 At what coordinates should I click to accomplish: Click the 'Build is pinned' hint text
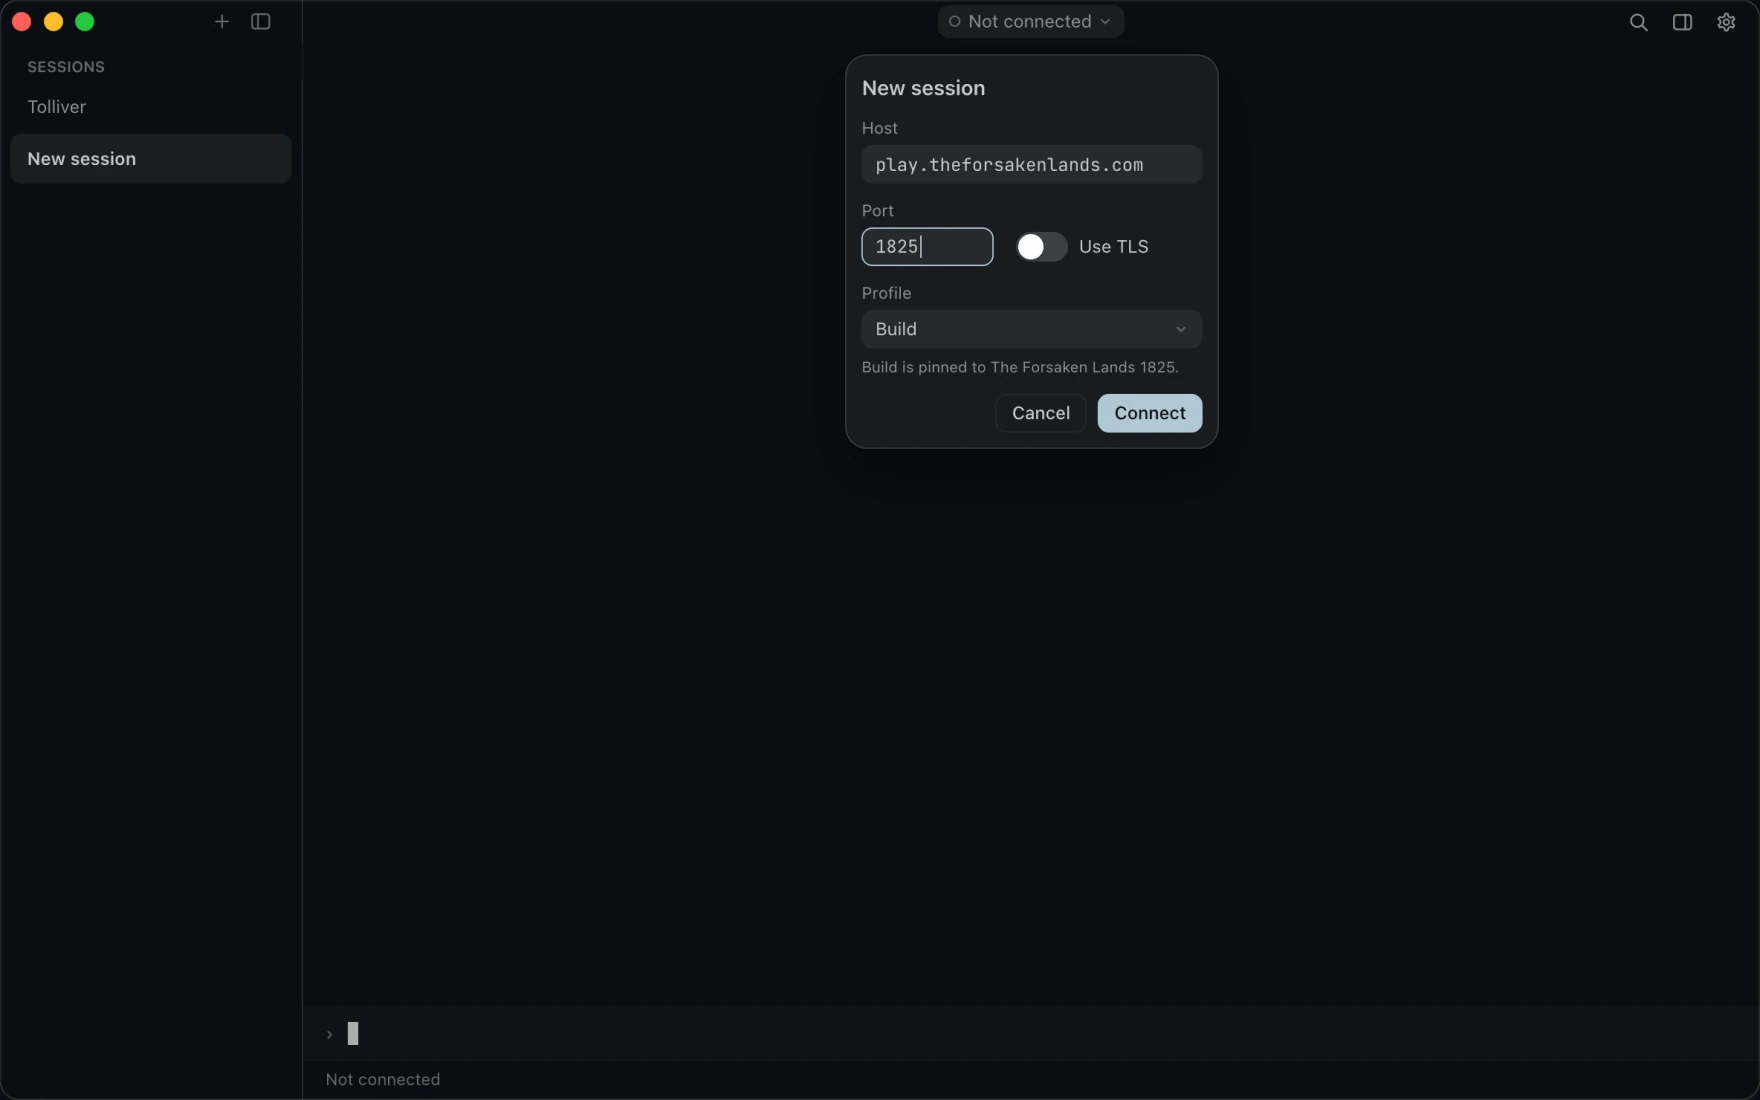pos(1020,367)
